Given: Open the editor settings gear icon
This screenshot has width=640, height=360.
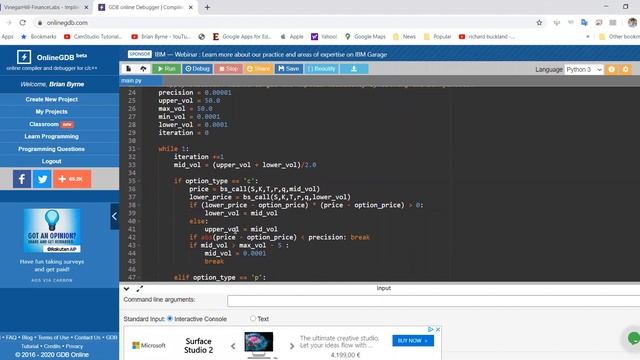Looking at the screenshot, I should (x=625, y=69).
